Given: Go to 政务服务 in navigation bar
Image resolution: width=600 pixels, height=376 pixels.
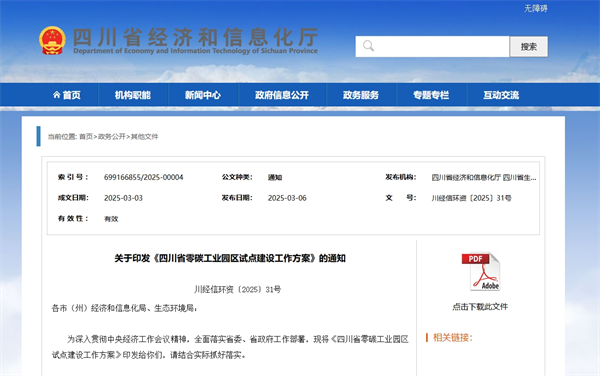Looking at the screenshot, I should click(361, 95).
